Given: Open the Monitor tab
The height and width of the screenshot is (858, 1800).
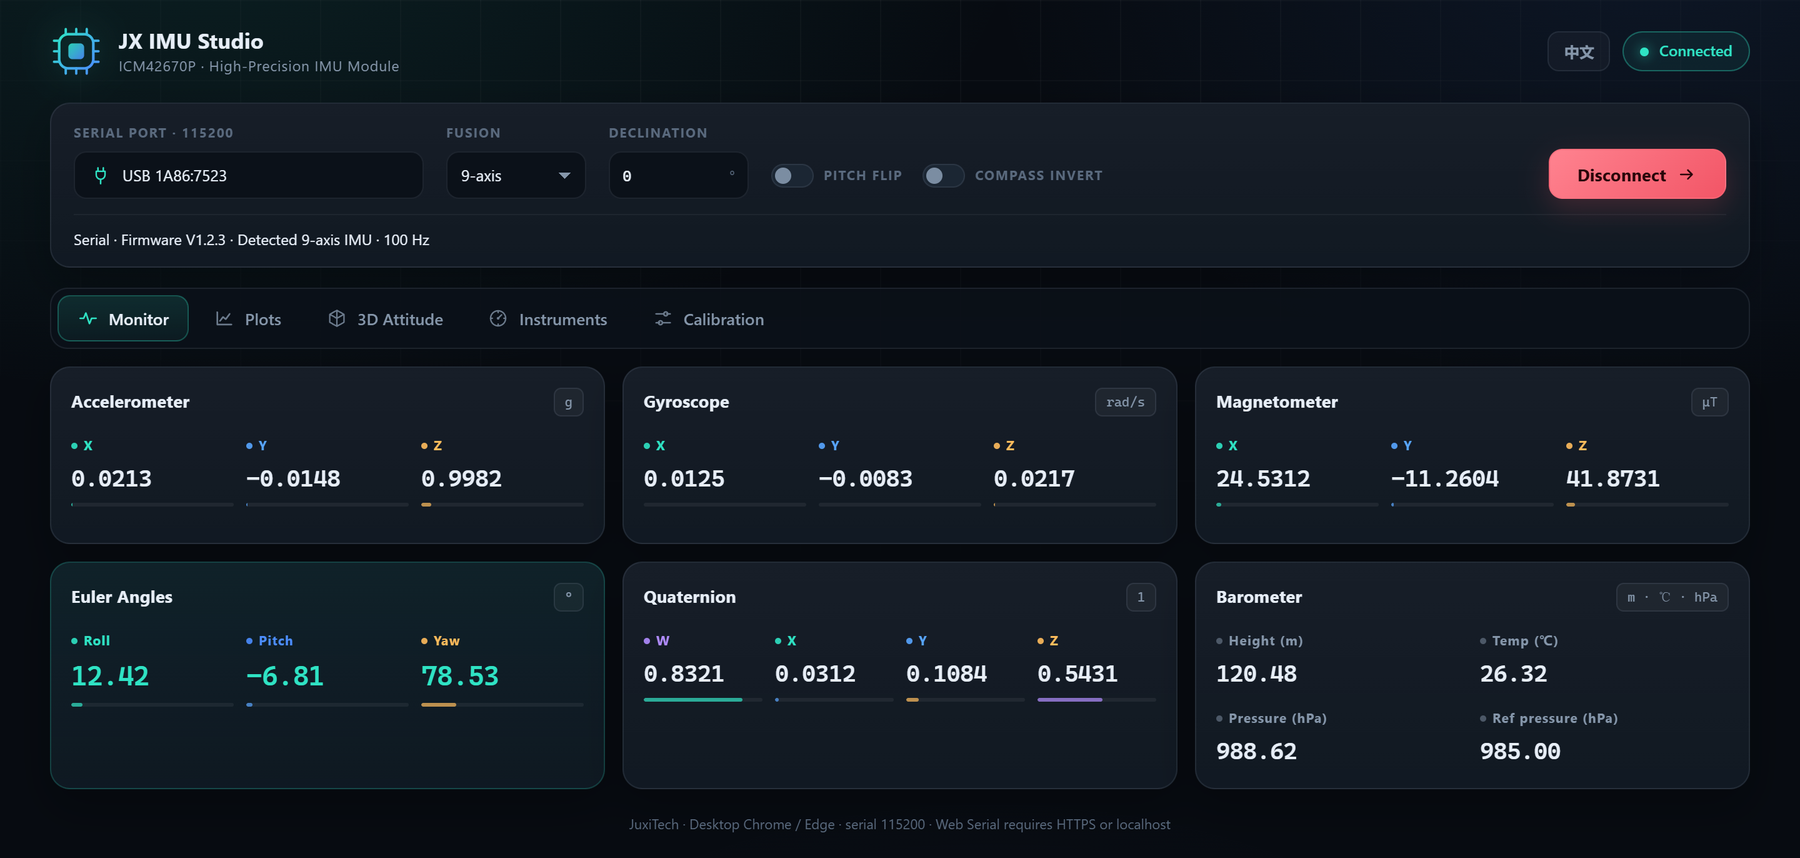Looking at the screenshot, I should coord(123,318).
